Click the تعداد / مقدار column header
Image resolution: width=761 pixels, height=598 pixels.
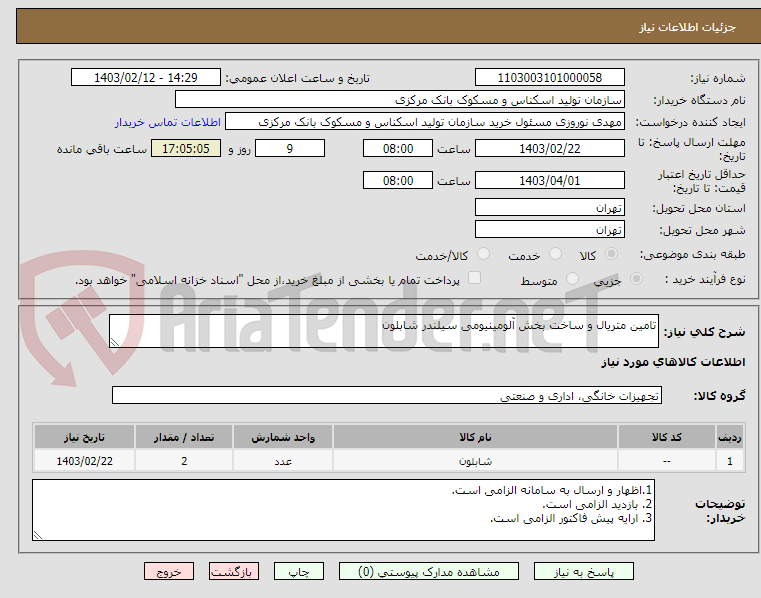[184, 437]
